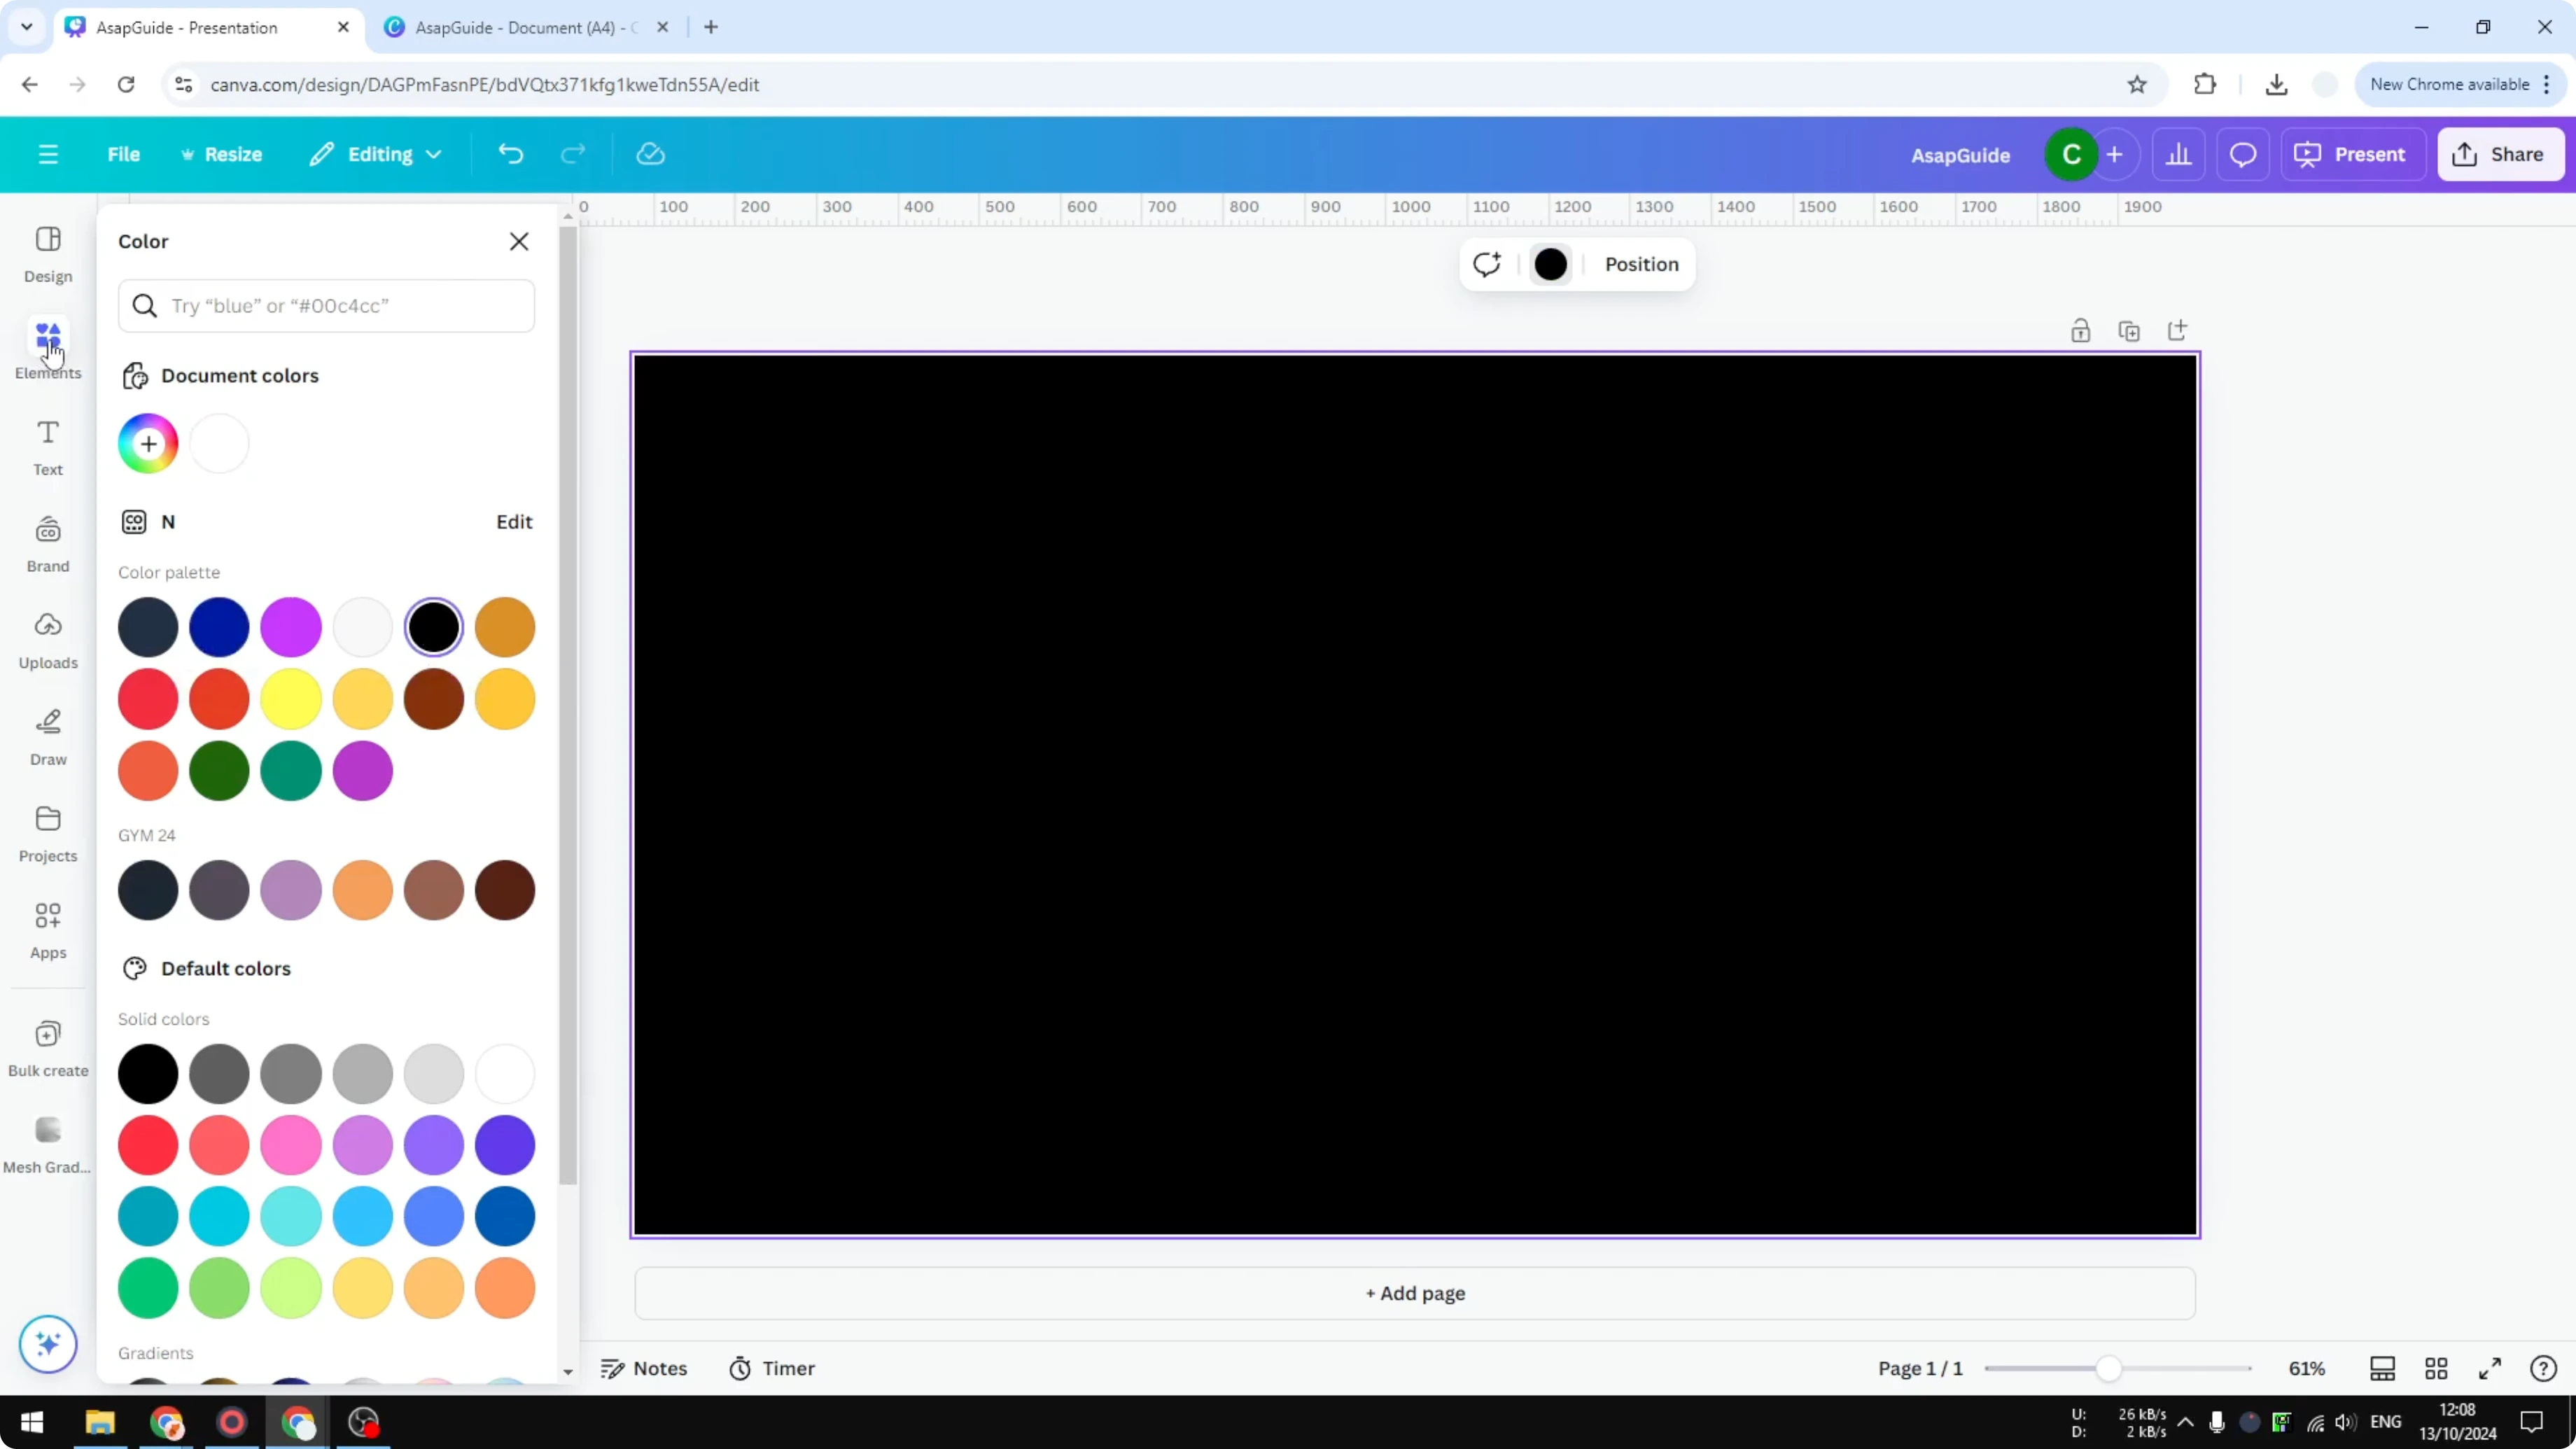Viewport: 2576px width, 1449px height.
Task: Open the Draw panel
Action: pyautogui.click(x=47, y=736)
